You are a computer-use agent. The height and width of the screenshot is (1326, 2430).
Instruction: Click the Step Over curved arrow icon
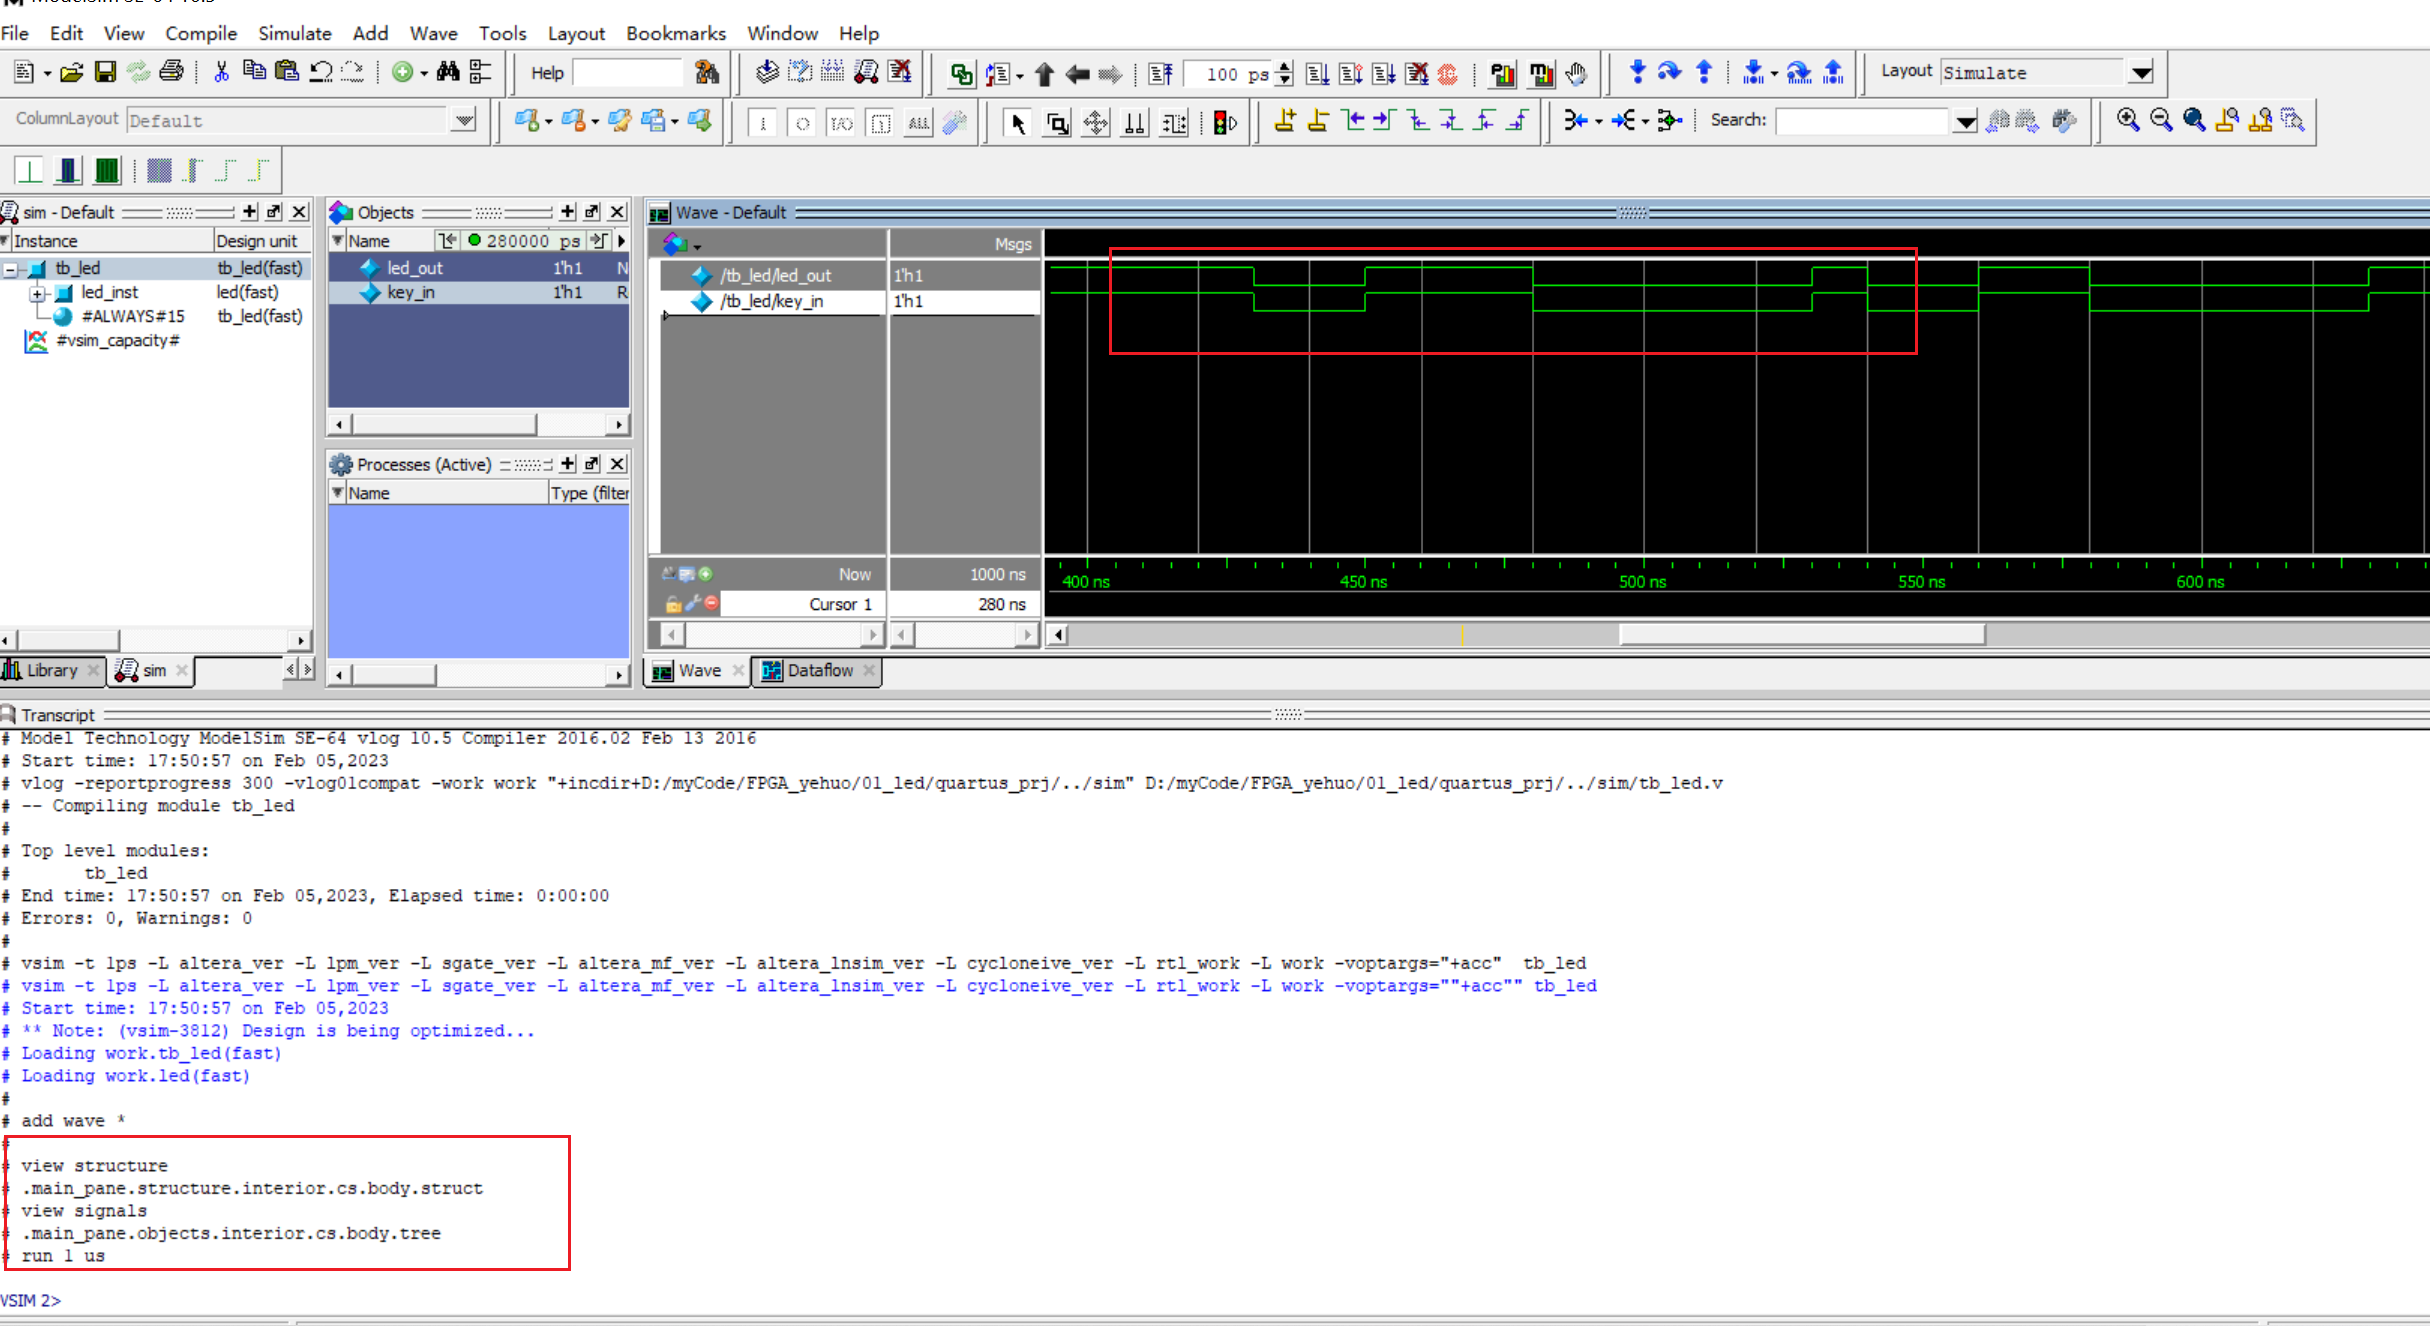click(x=1669, y=72)
